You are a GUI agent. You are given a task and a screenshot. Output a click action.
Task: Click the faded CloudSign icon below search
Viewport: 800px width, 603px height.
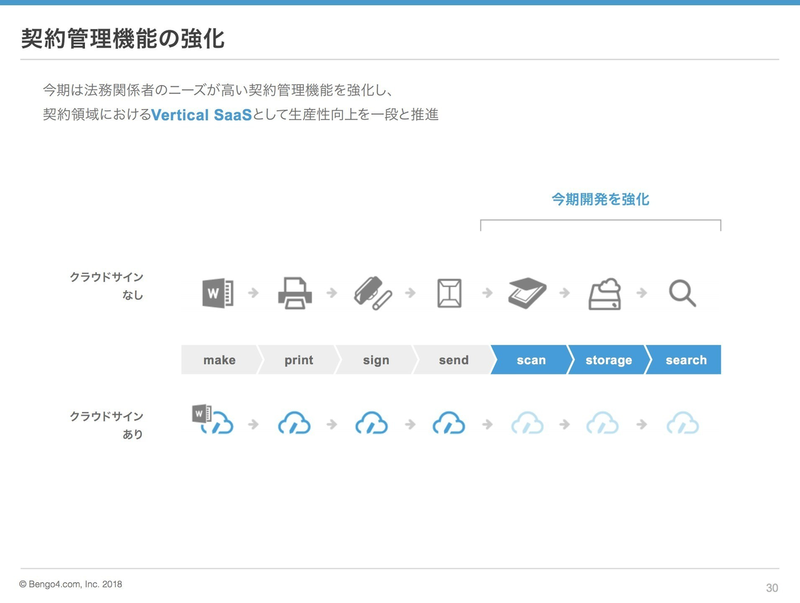682,423
